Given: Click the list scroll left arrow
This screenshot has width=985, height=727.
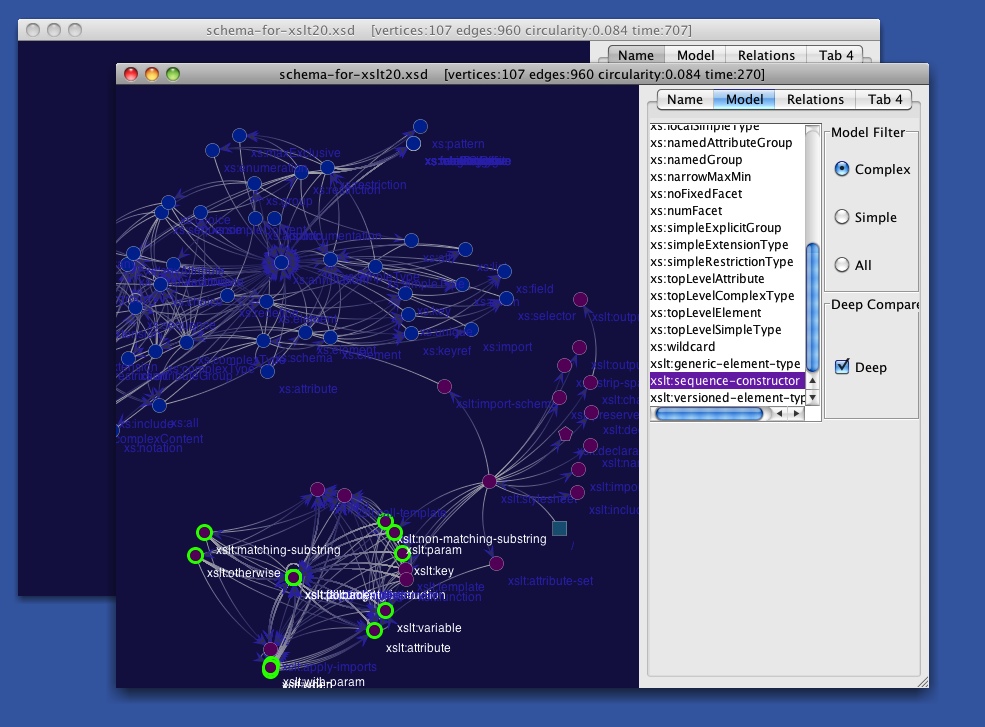Looking at the screenshot, I should [780, 413].
